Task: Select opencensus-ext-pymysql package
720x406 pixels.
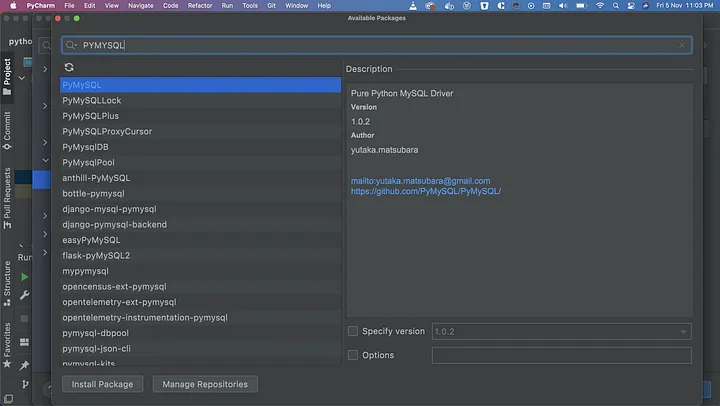Action: [x=200, y=287]
